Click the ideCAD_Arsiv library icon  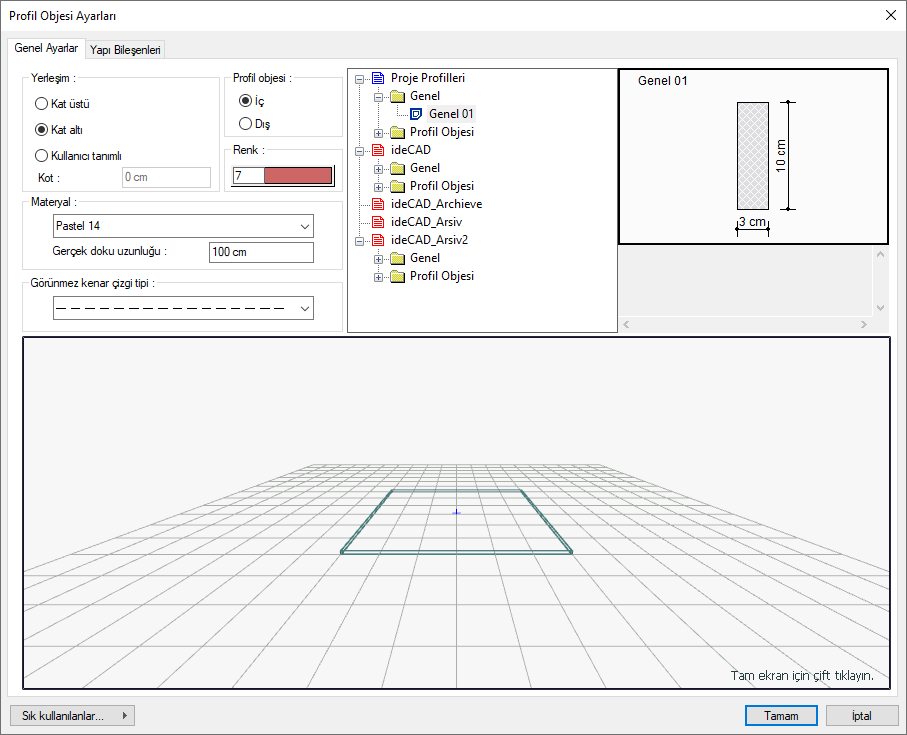point(377,222)
